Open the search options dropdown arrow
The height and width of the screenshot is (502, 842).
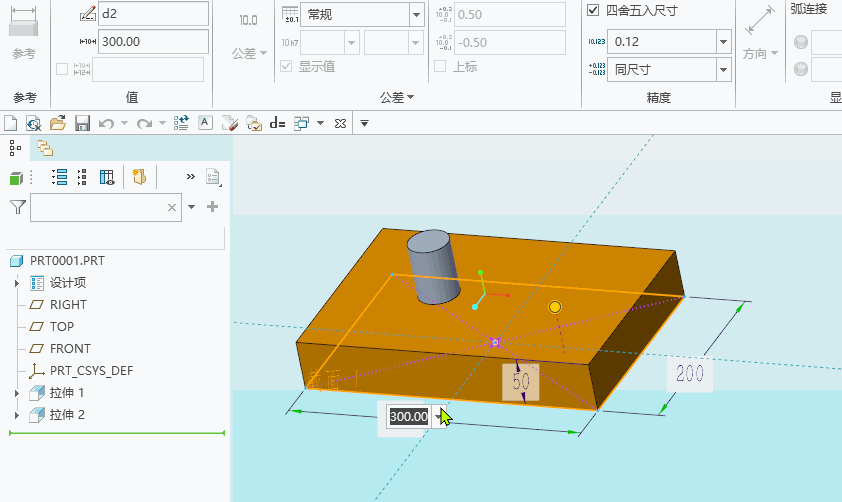coord(192,207)
